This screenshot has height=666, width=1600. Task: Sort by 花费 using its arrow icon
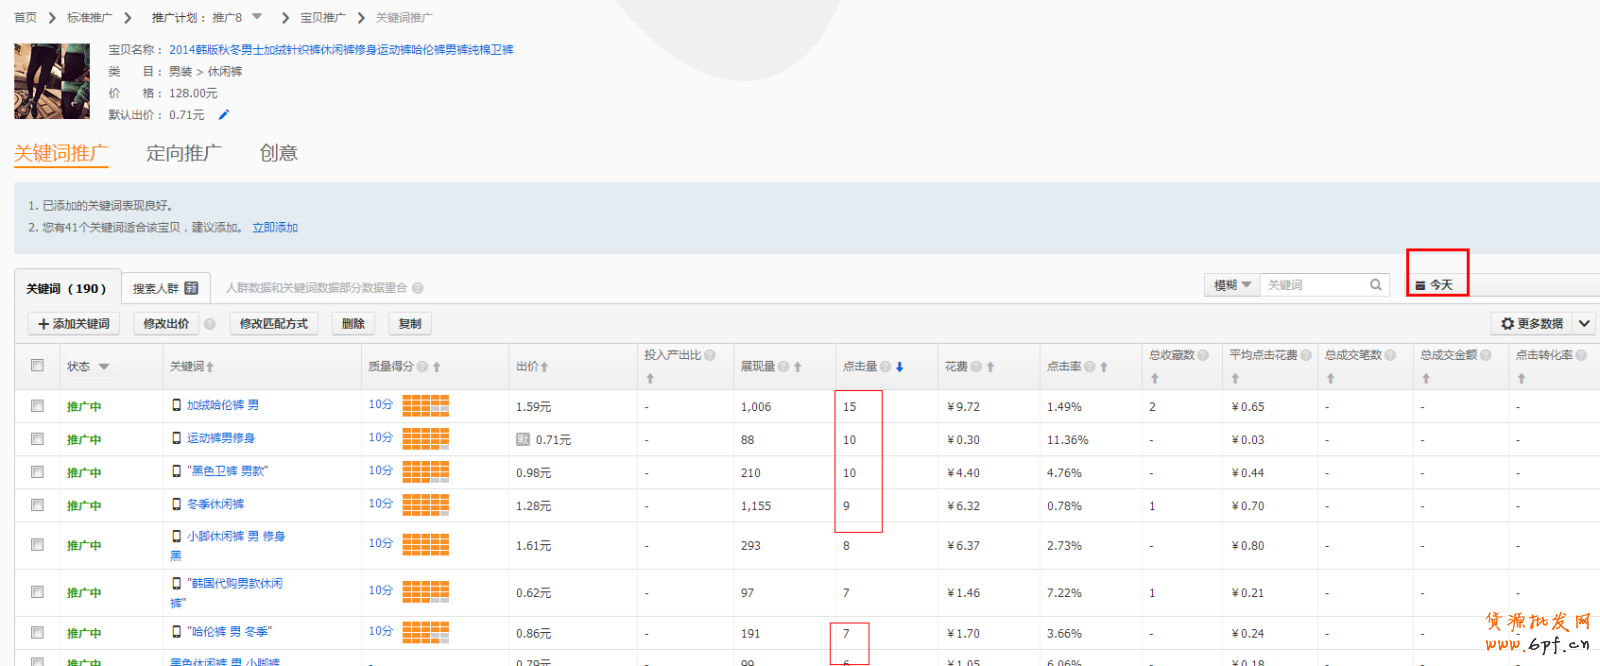point(991,367)
